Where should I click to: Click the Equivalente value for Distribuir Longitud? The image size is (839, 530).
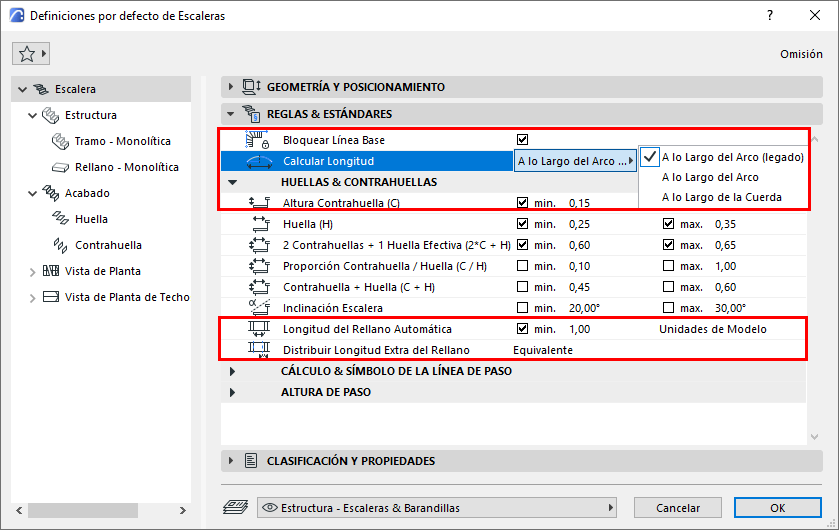(x=543, y=350)
